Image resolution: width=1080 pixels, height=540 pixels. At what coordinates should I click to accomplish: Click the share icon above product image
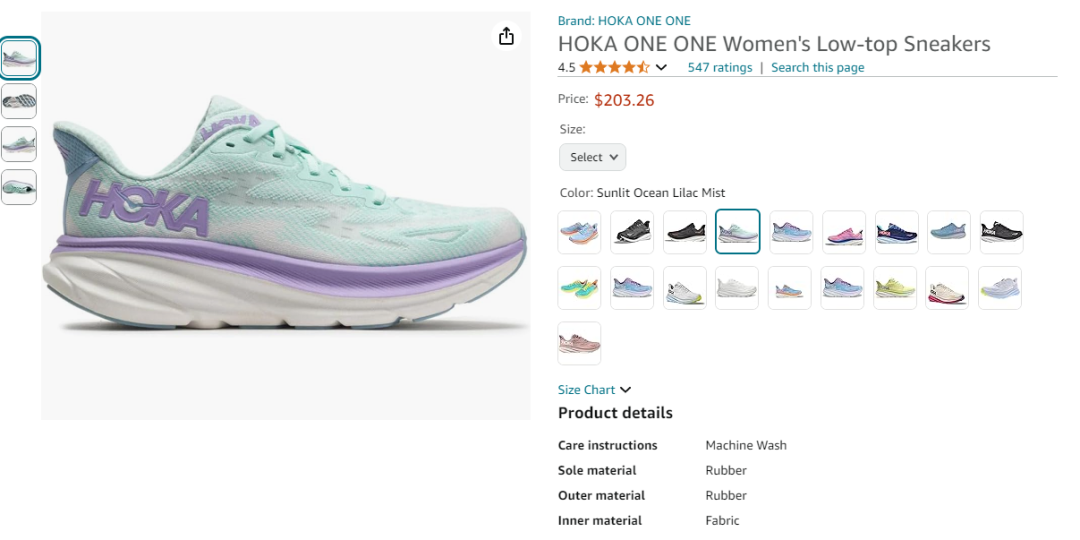(x=506, y=36)
